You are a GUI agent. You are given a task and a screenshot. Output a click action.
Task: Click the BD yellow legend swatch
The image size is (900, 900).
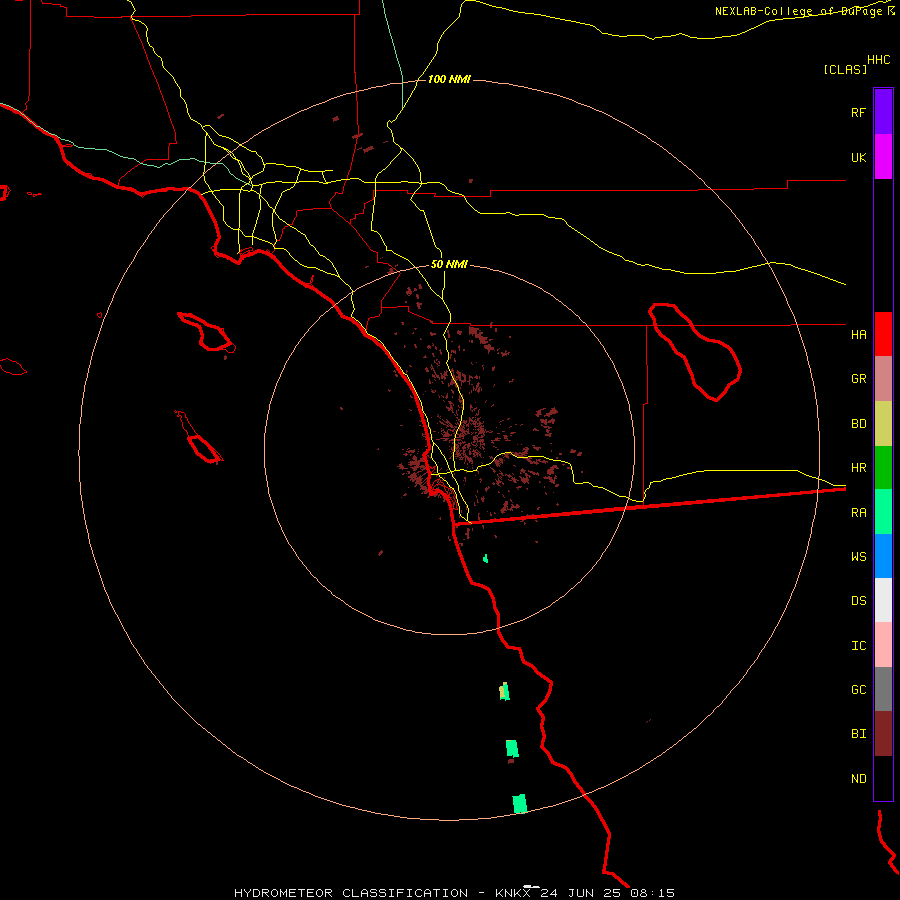(883, 423)
